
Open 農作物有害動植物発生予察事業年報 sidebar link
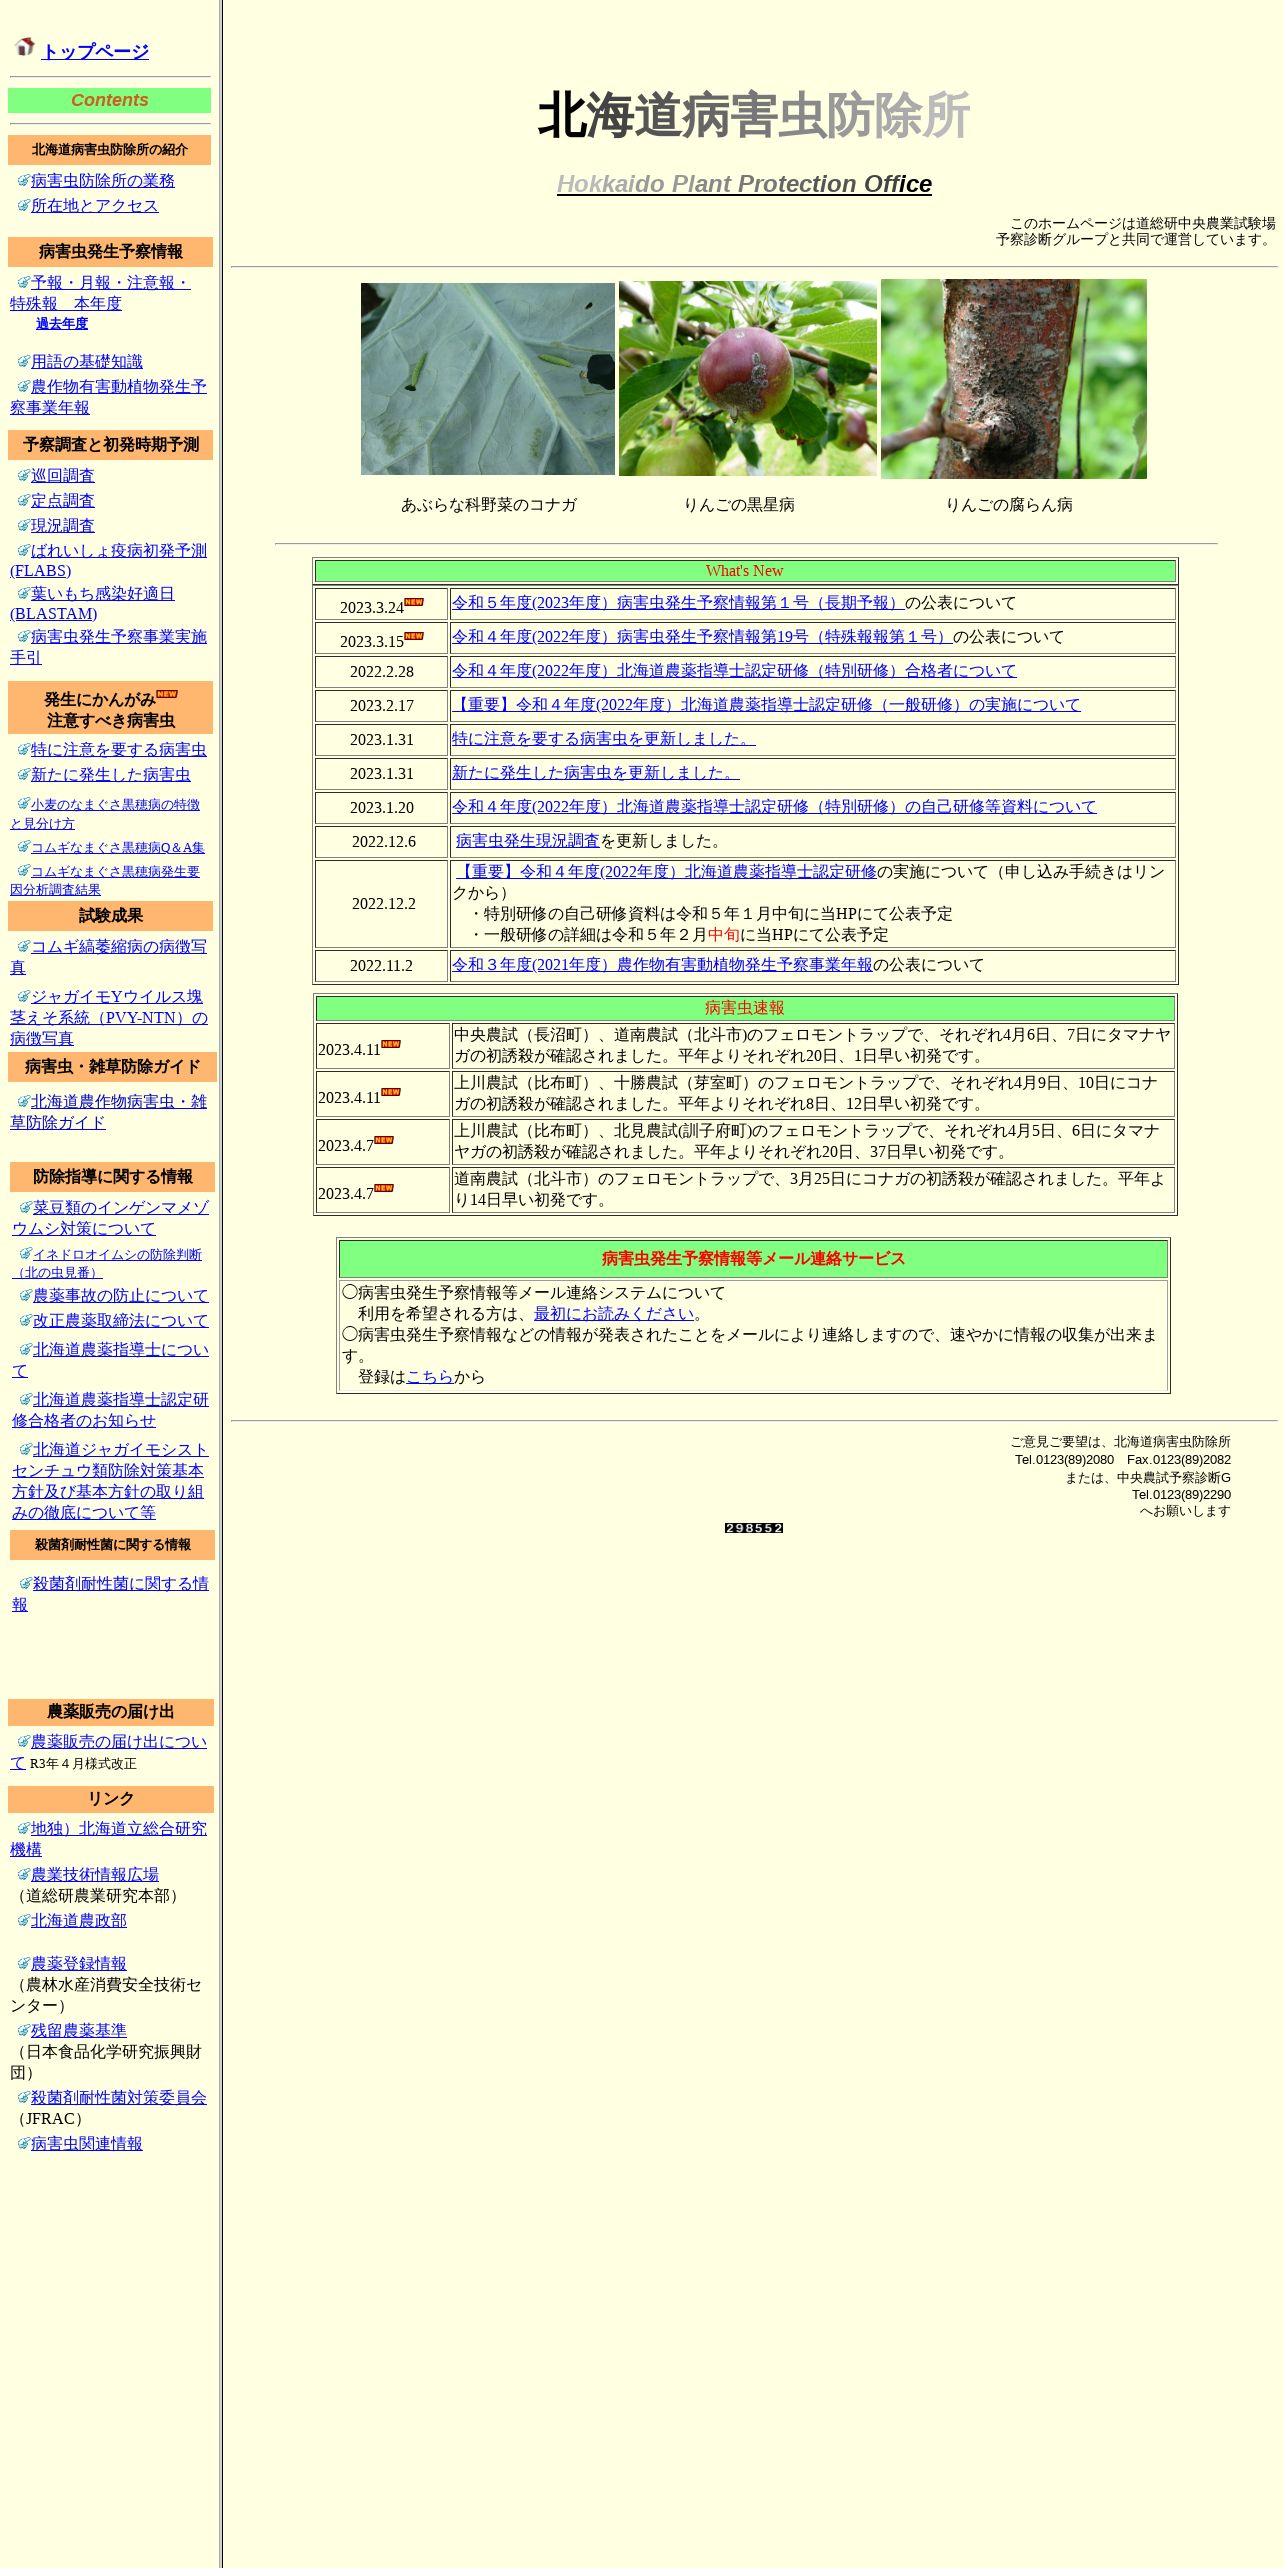click(x=108, y=397)
